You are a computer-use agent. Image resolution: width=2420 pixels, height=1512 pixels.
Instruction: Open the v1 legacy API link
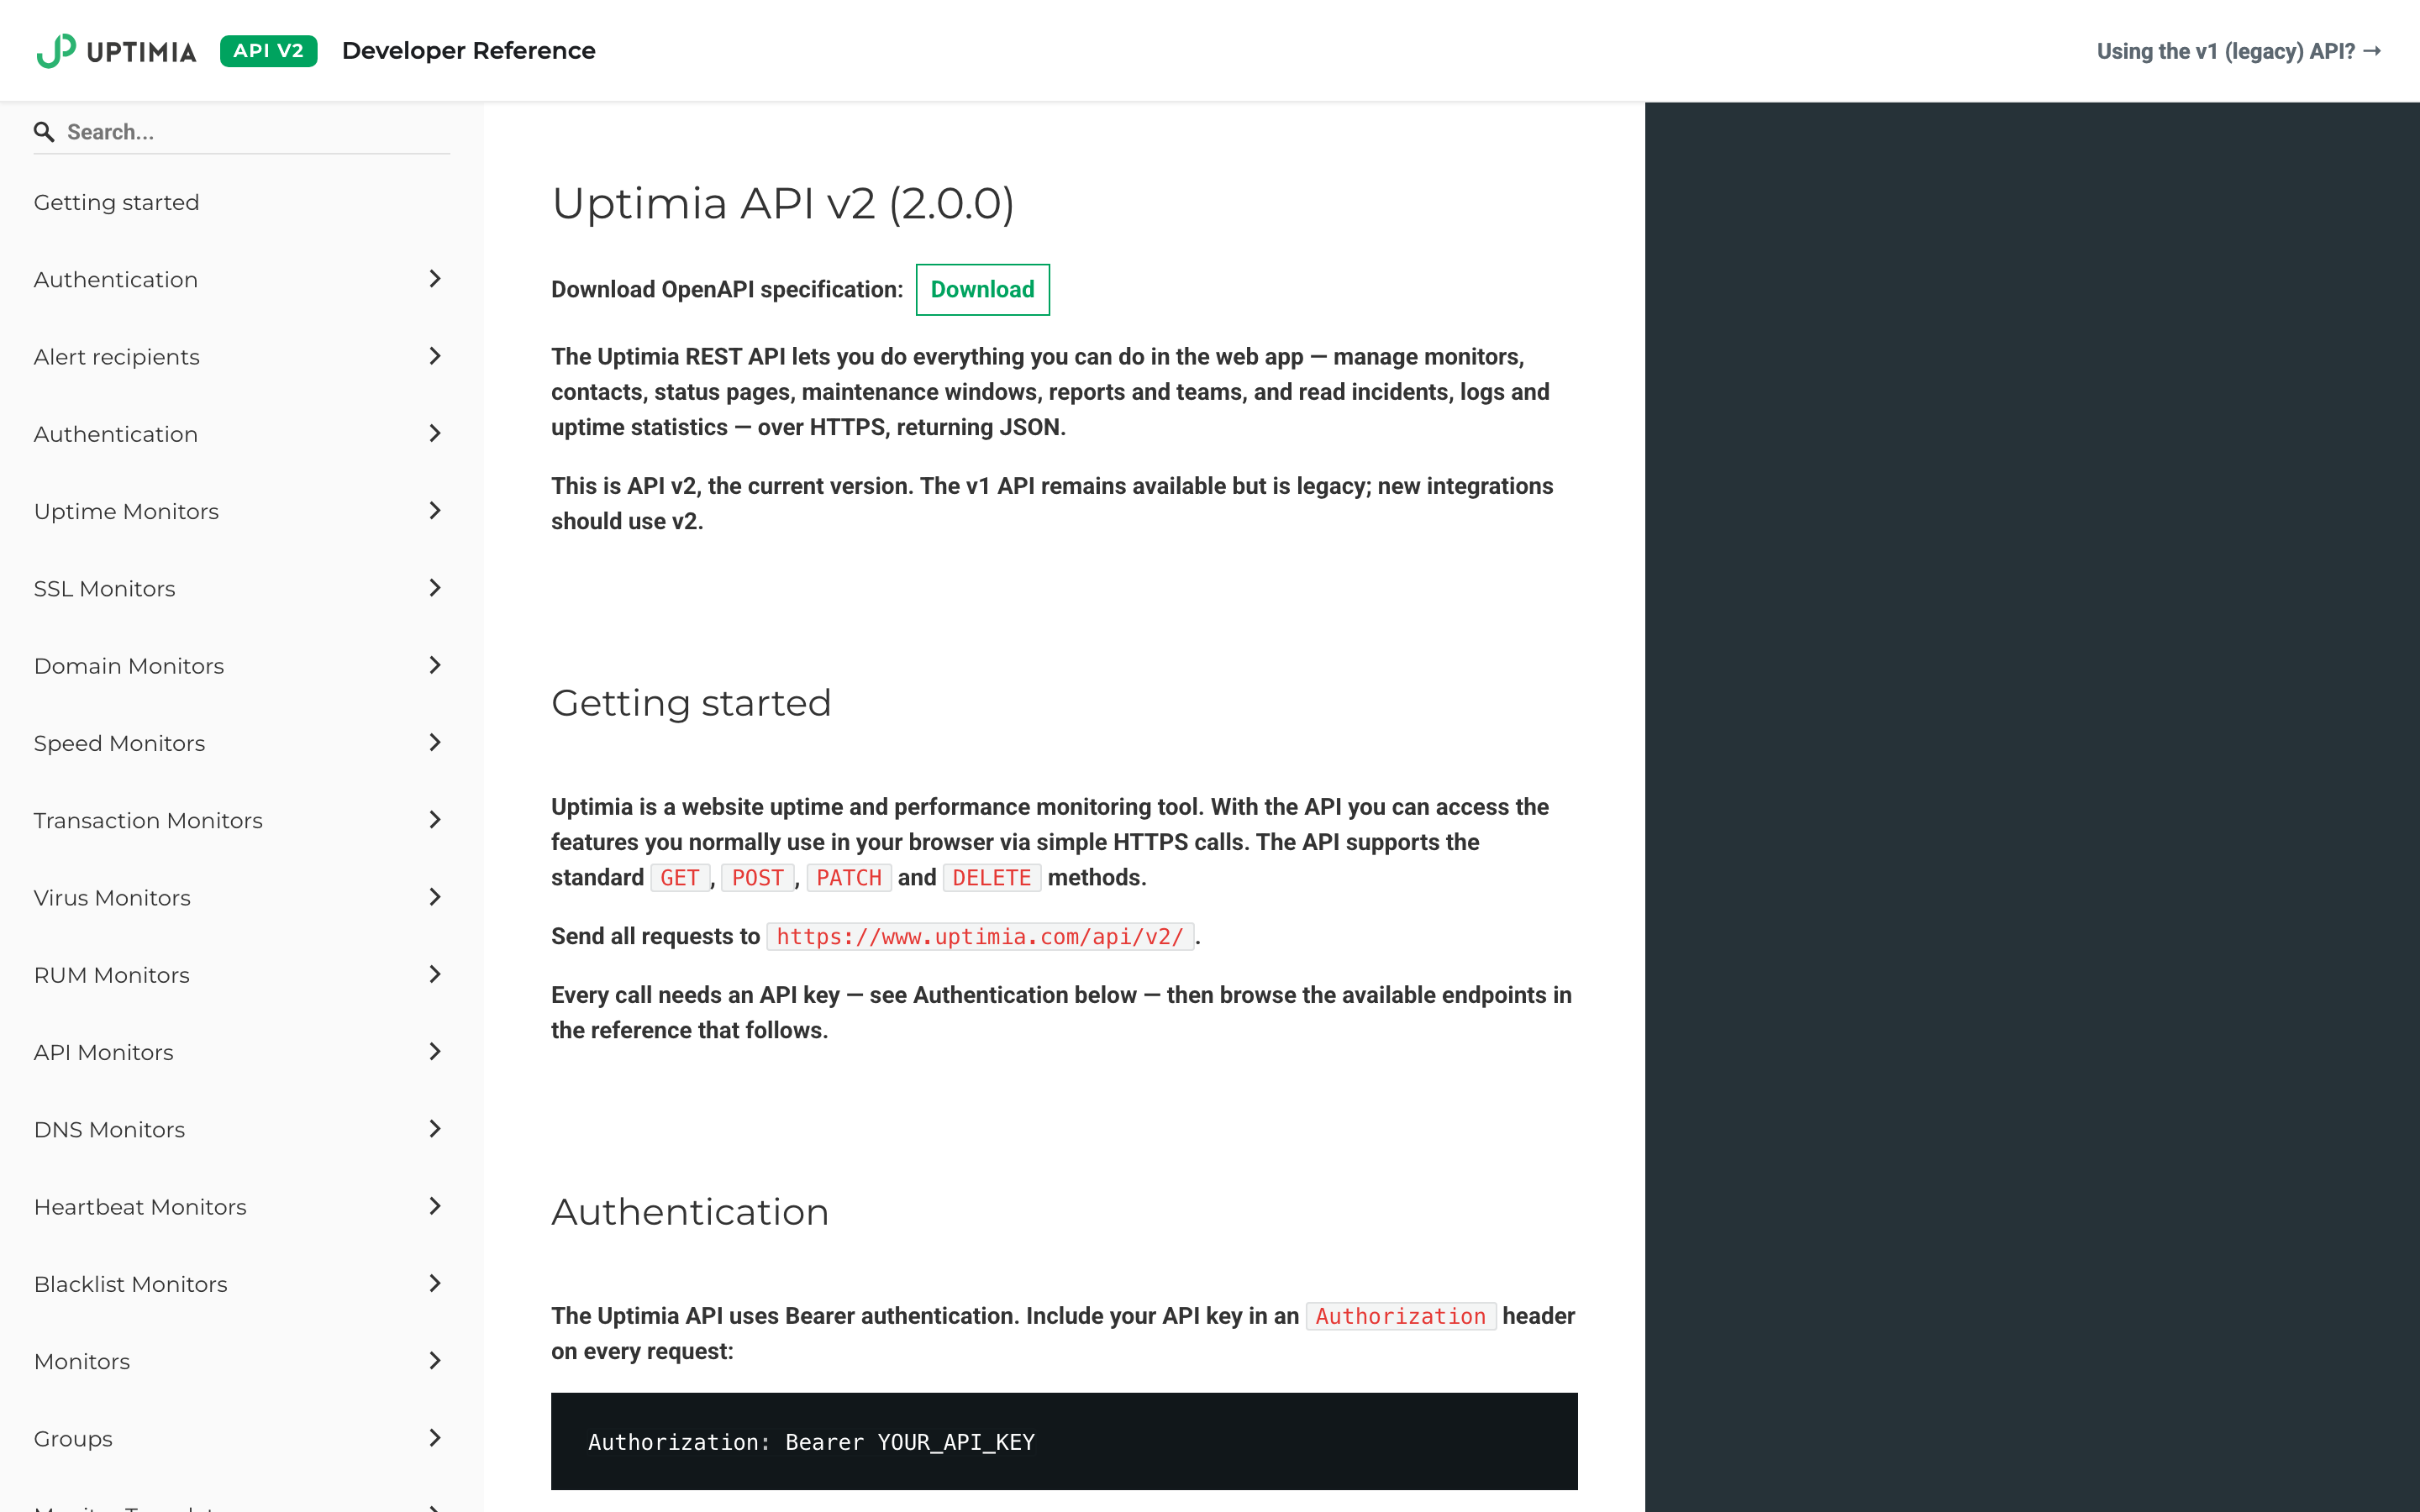point(2239,51)
